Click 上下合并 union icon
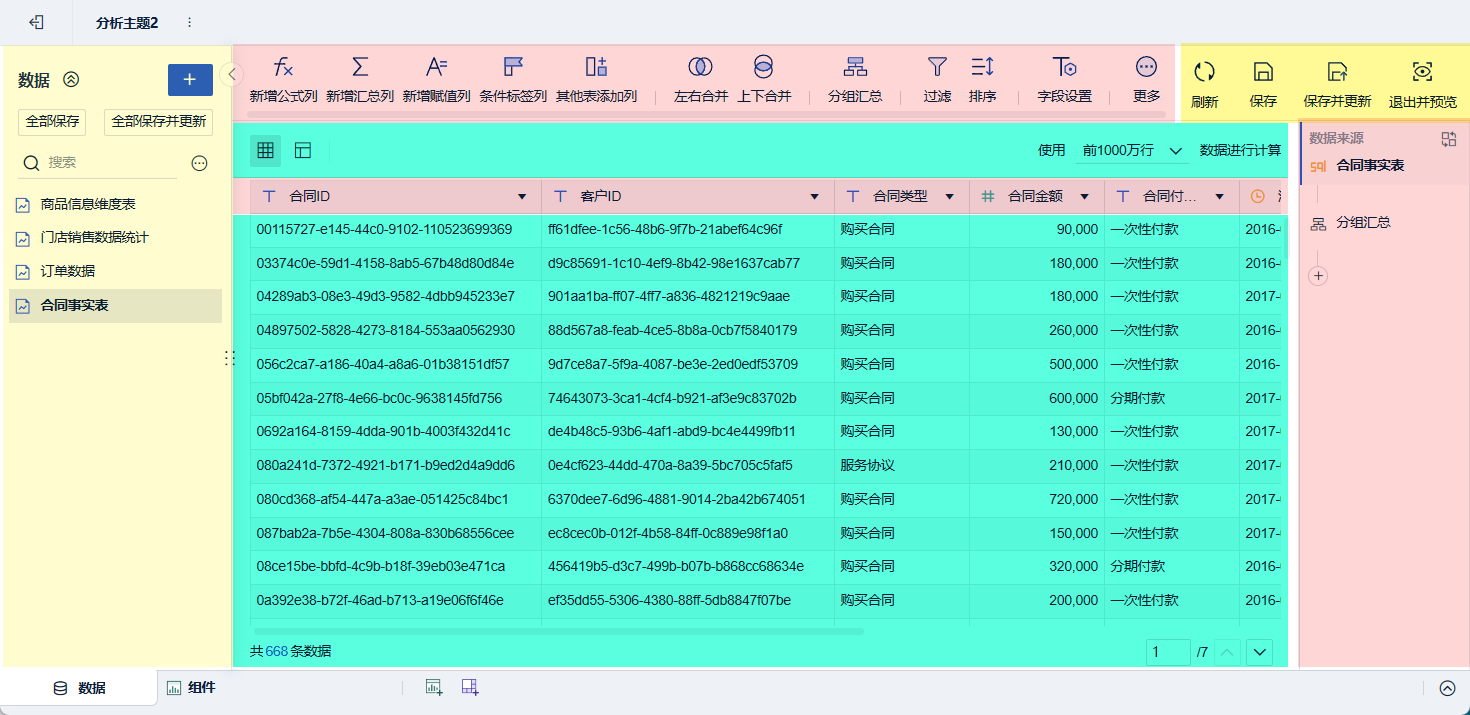The width and height of the screenshot is (1470, 715). point(763,67)
